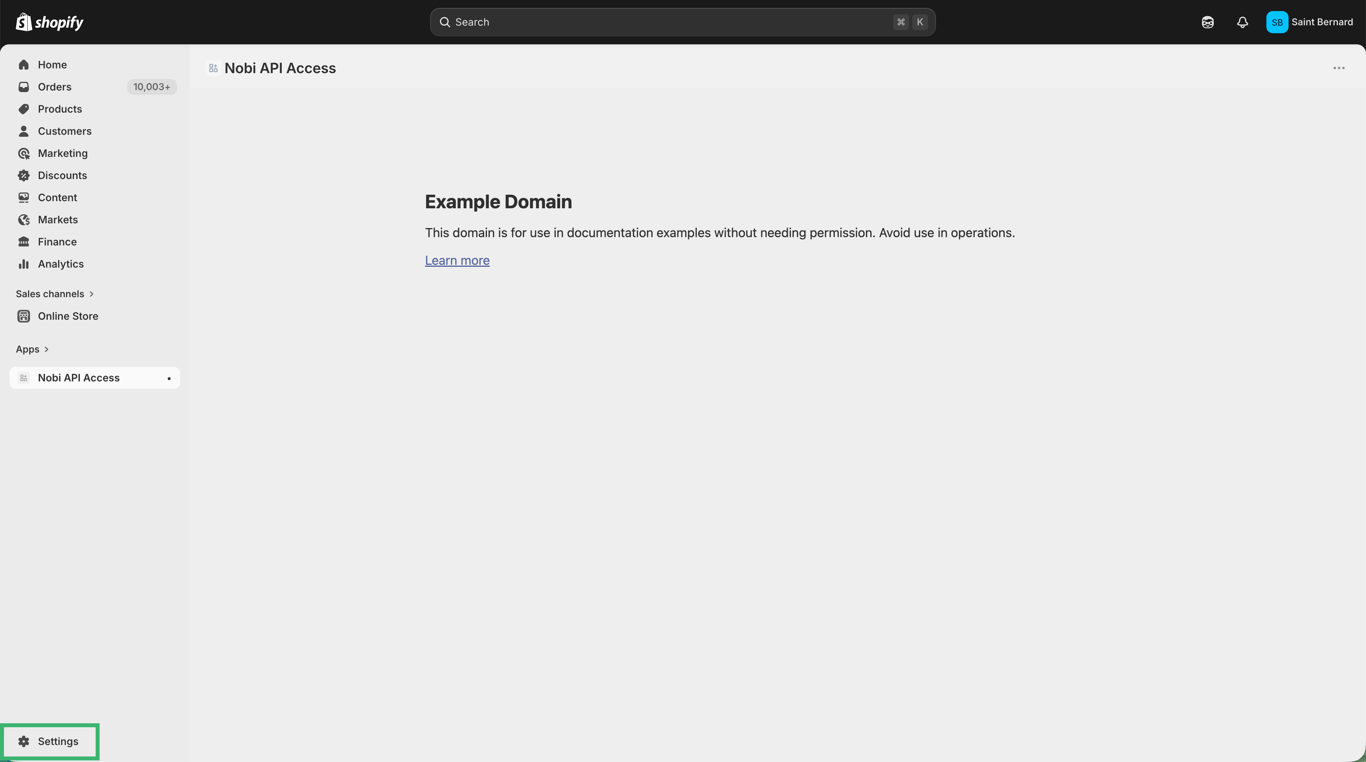The height and width of the screenshot is (762, 1366).
Task: Open Content label in sidebar
Action: point(57,197)
